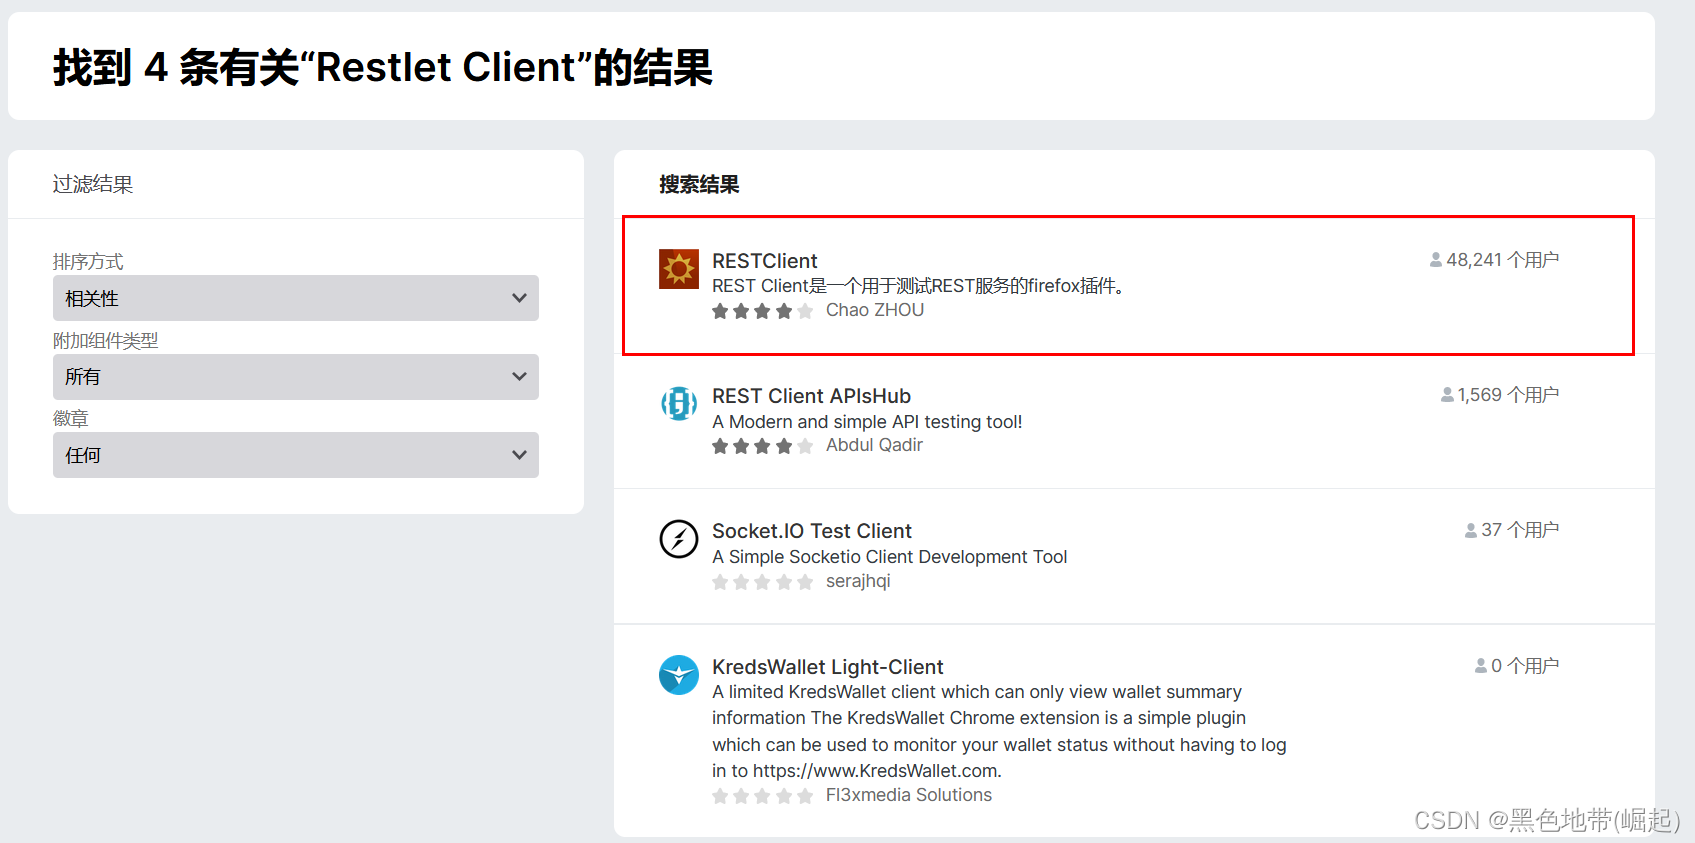Open the REST Client APIsHub add-on link
The width and height of the screenshot is (1695, 843).
pos(811,396)
